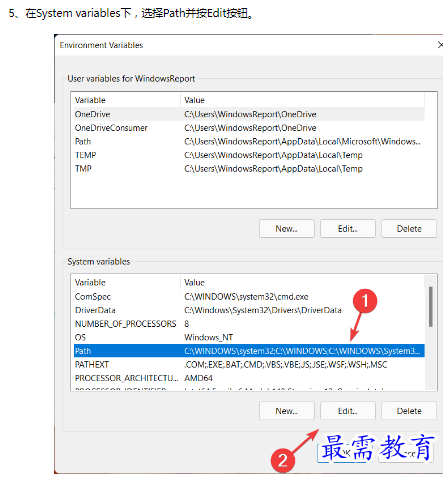Select the TMP user variable

pos(249,169)
